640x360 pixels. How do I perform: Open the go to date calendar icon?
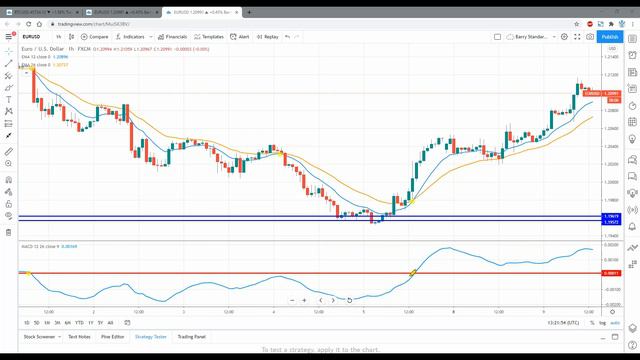click(127, 323)
